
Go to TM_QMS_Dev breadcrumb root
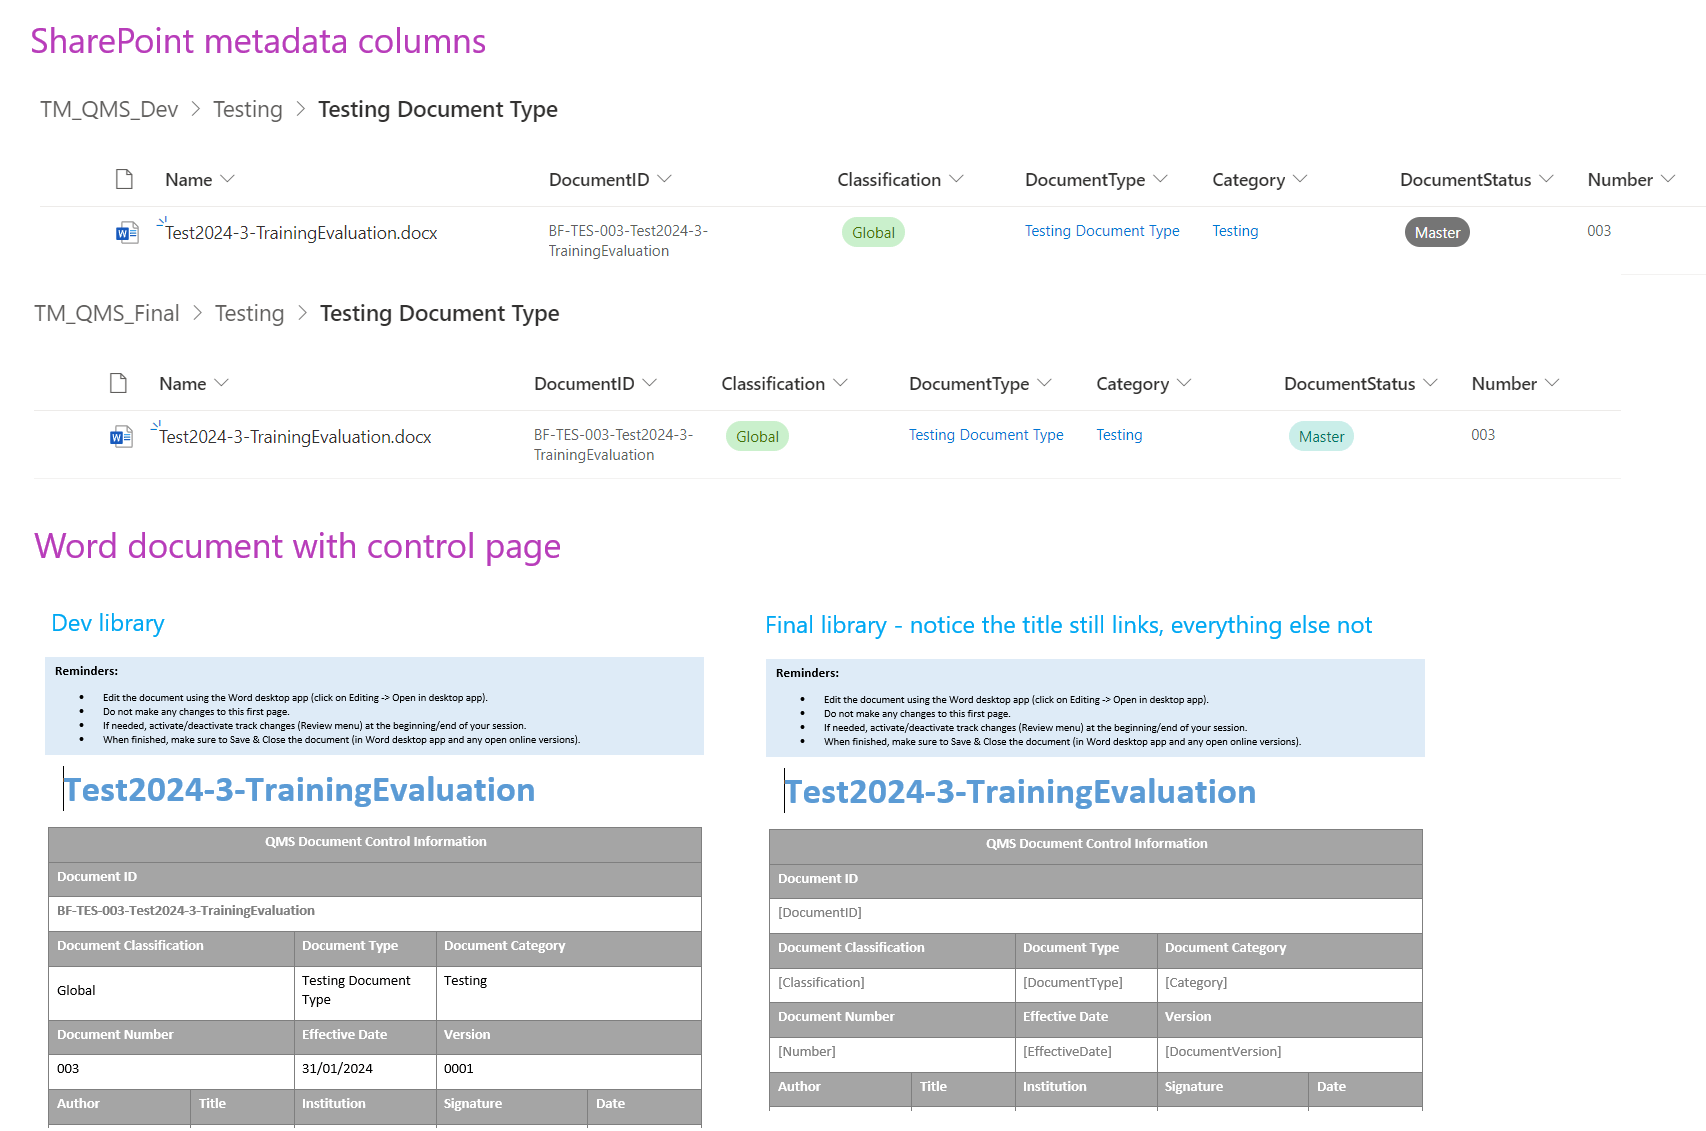(109, 109)
